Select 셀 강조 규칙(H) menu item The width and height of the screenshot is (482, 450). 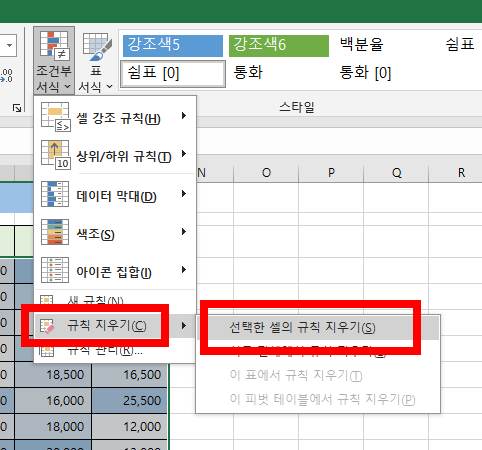tap(115, 117)
